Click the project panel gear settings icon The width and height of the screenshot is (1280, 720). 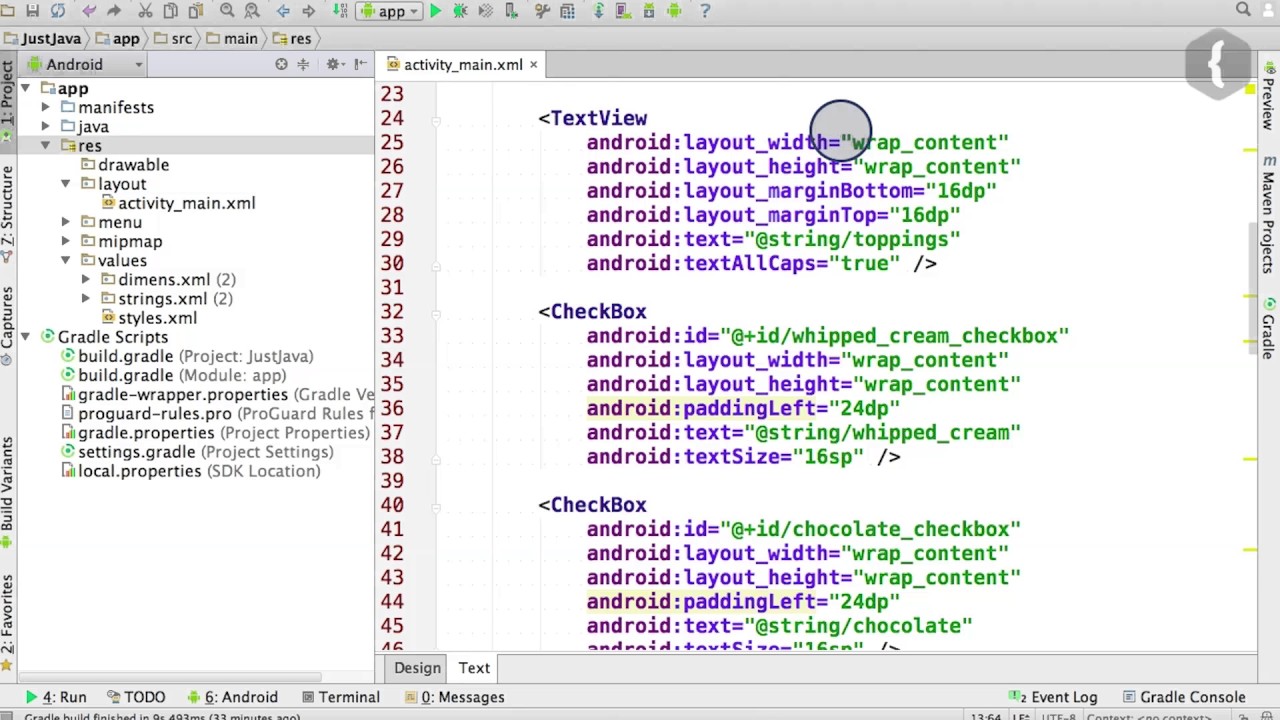click(334, 64)
